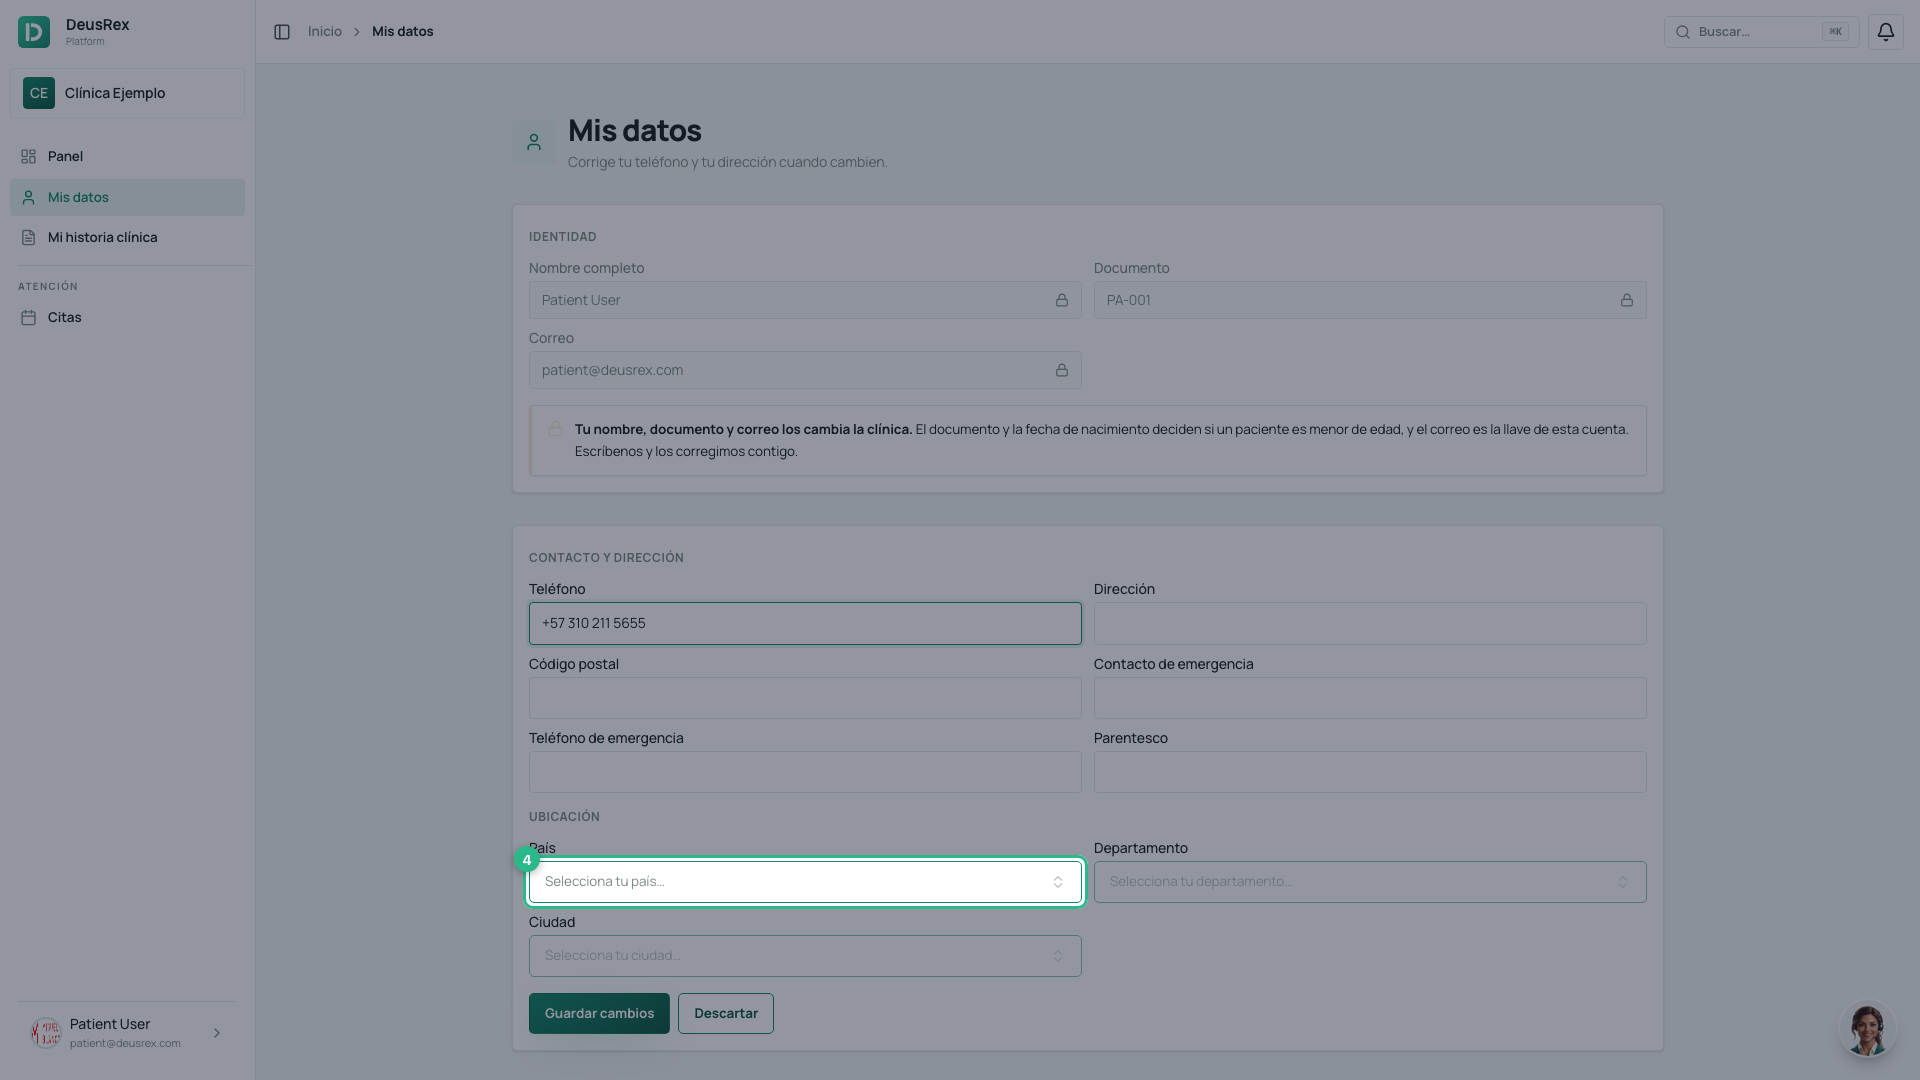Screen dimensions: 1920x1080
Task: Click the Patient User avatar picture
Action: 46,1033
